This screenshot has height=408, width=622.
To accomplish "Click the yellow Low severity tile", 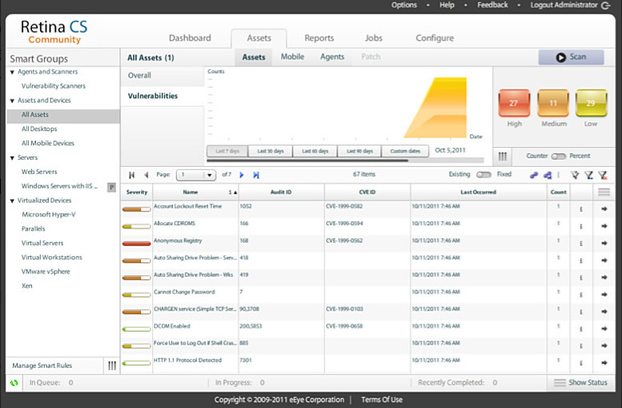I will [x=591, y=103].
